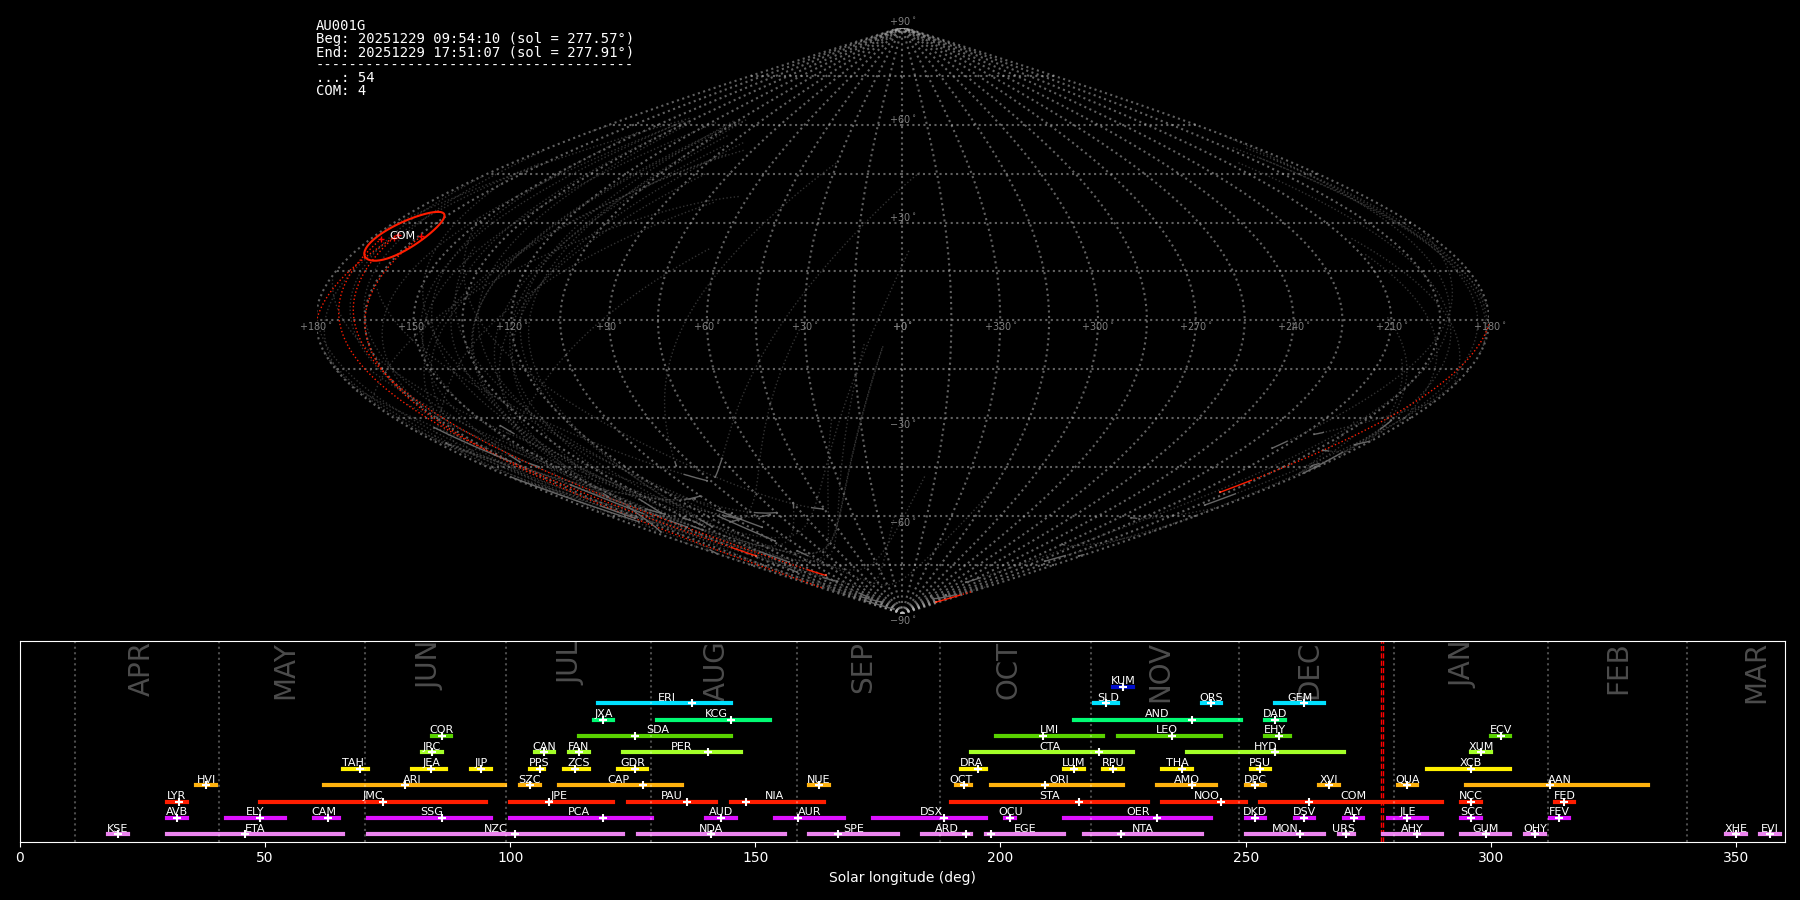
Task: Select the ECV shower label
Action: pyautogui.click(x=1500, y=730)
